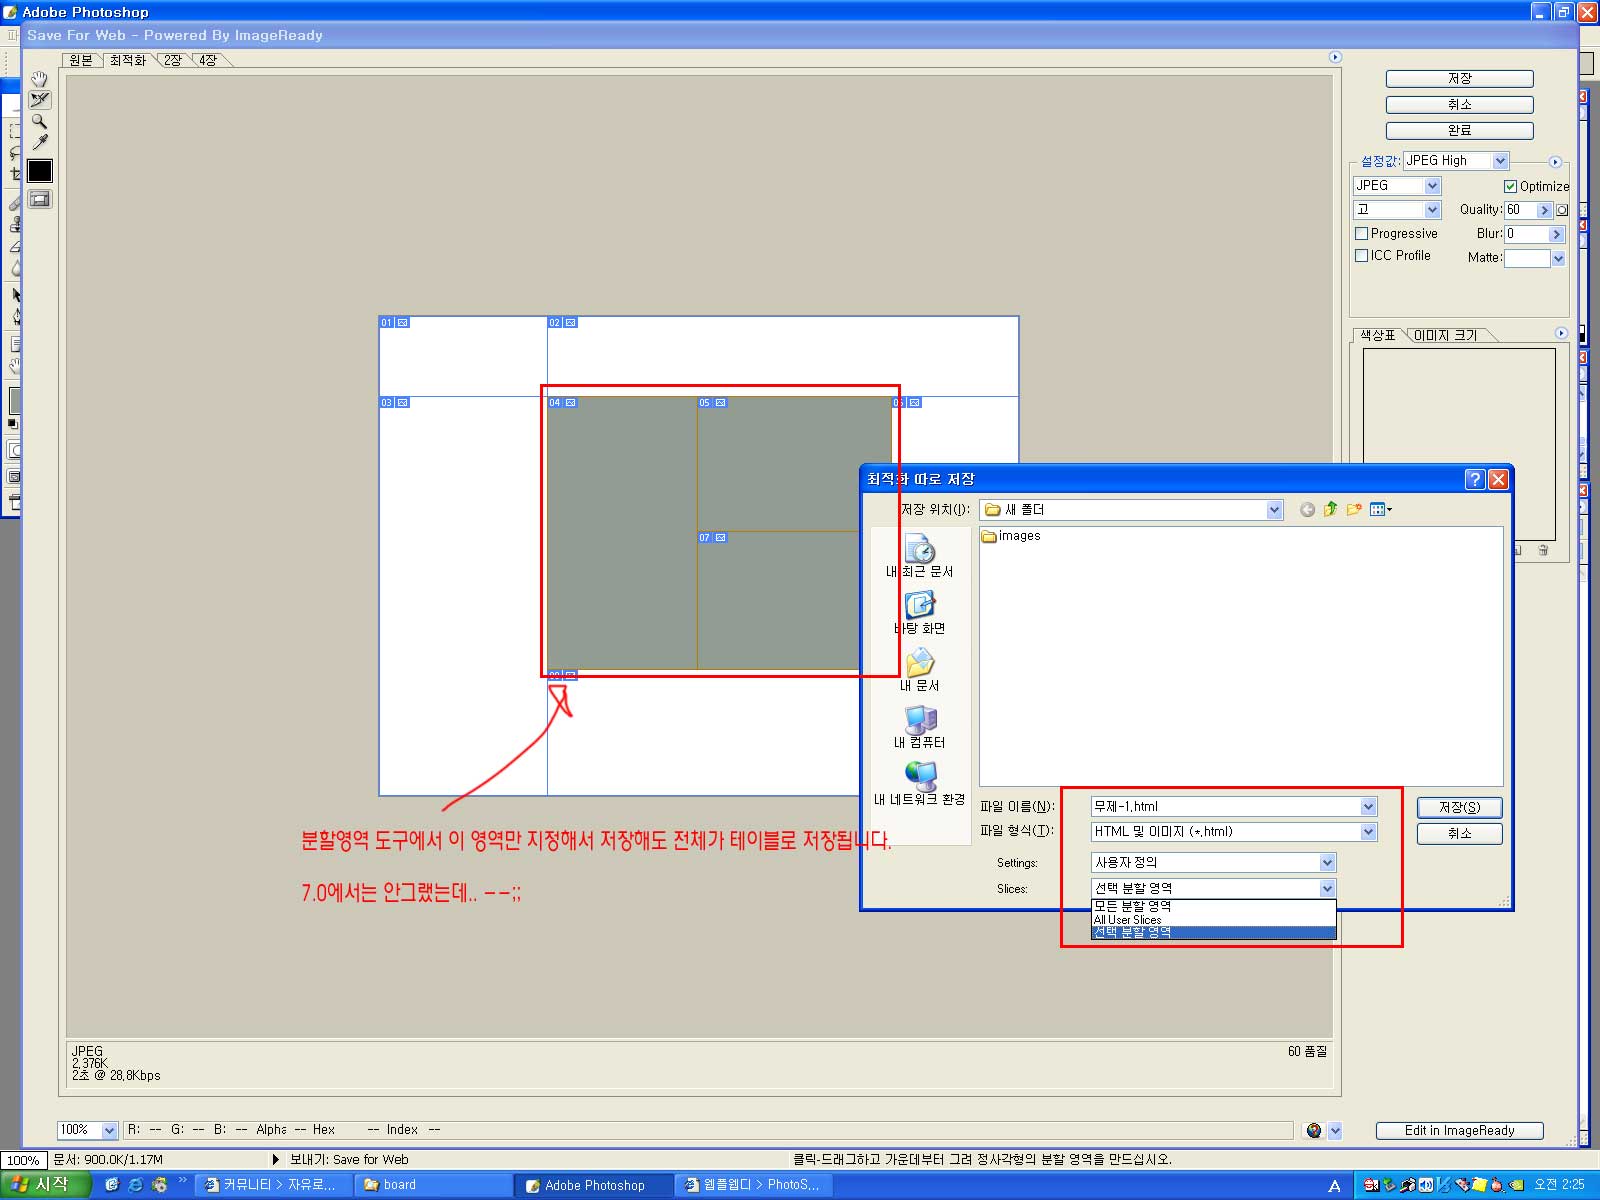1600x1200 pixels.
Task: Uncheck the Optimize checkbox
Action: pos(1510,186)
